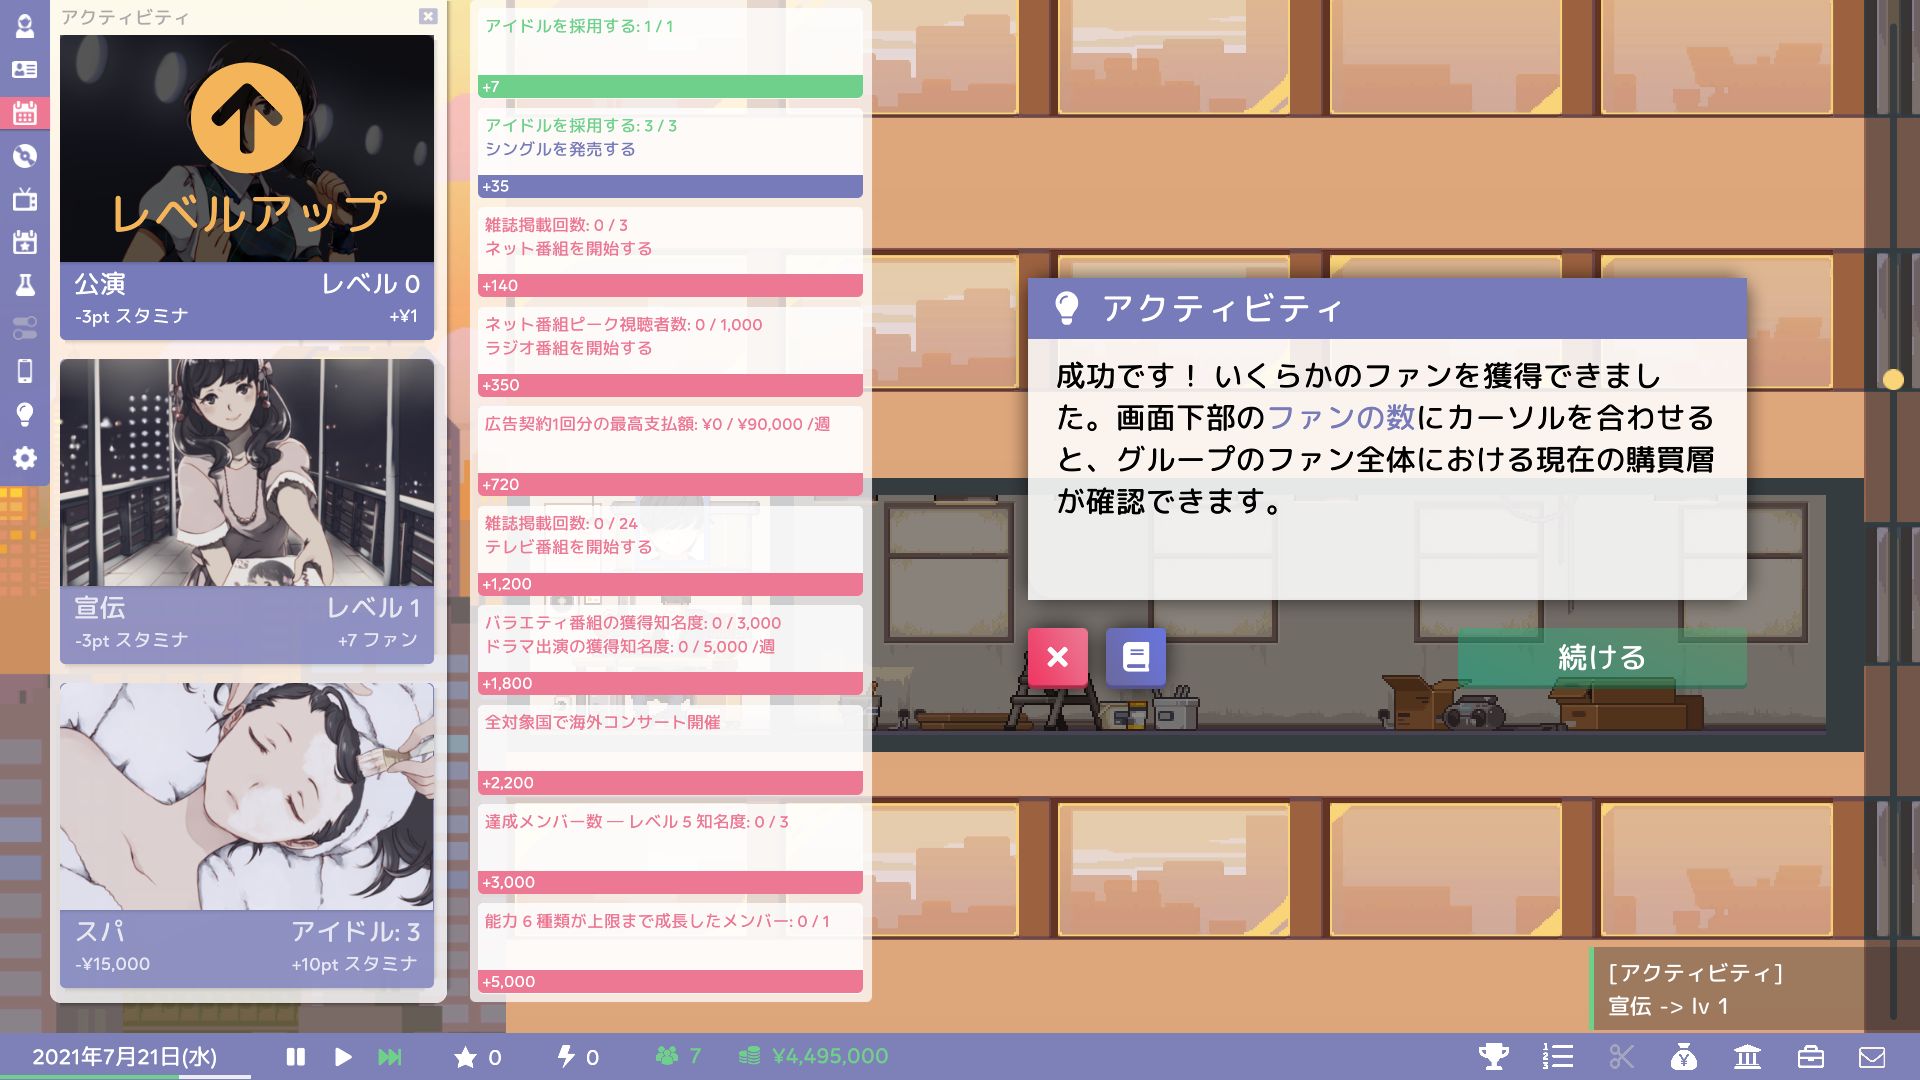The width and height of the screenshot is (1920, 1080).
Task: Select the ネット番組ピーク視聴者数 goal row
Action: [x=670, y=350]
